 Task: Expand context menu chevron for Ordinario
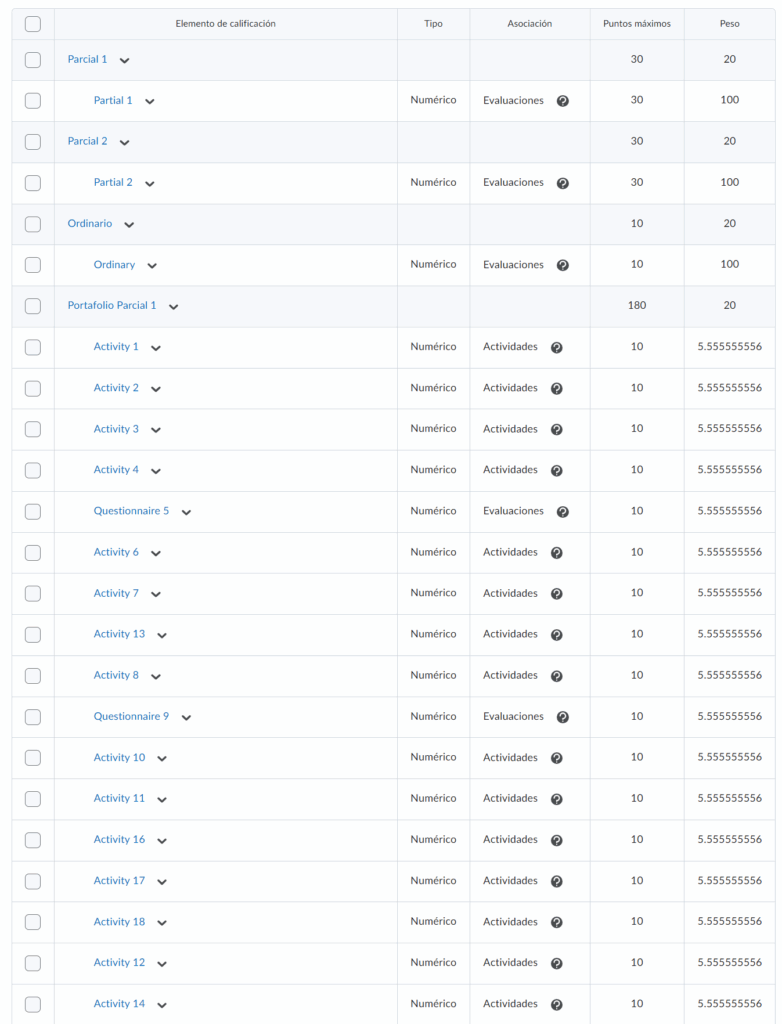[x=129, y=224]
